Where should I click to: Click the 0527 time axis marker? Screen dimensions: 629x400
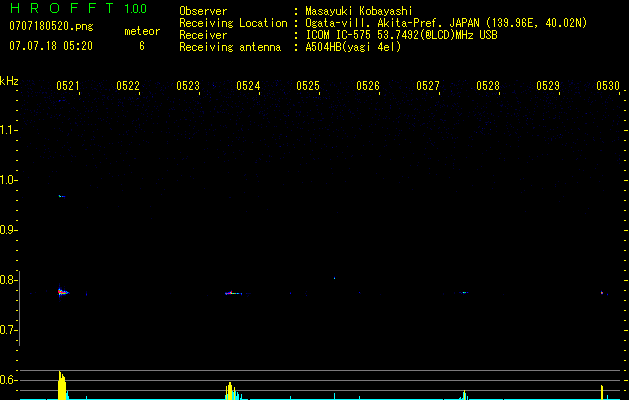(428, 85)
